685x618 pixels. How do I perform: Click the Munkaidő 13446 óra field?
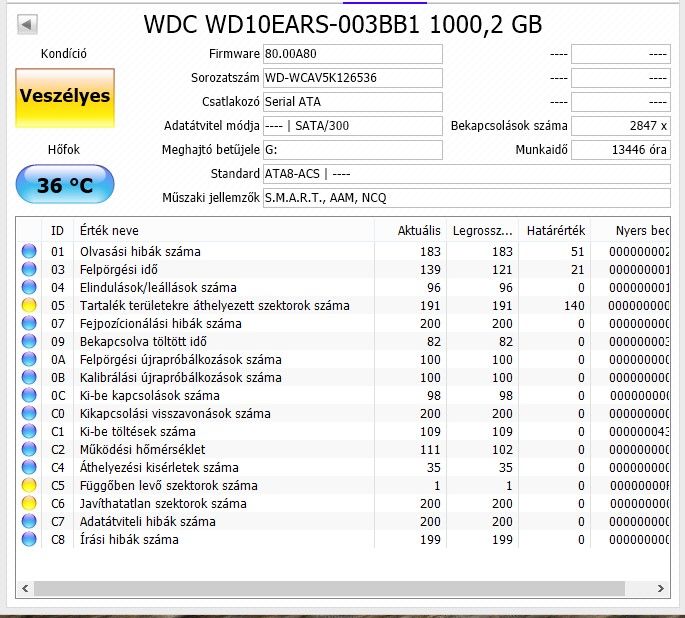[x=621, y=150]
